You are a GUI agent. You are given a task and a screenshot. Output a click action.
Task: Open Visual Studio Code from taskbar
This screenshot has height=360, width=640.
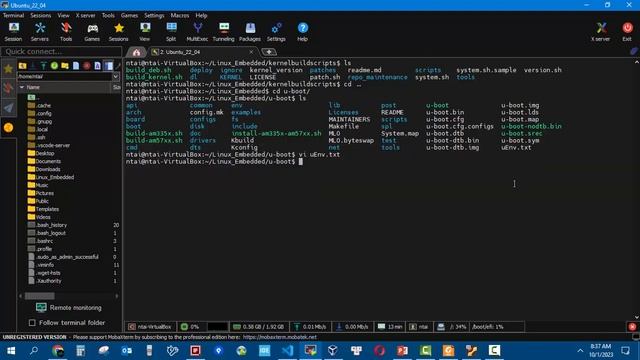[x=287, y=351]
